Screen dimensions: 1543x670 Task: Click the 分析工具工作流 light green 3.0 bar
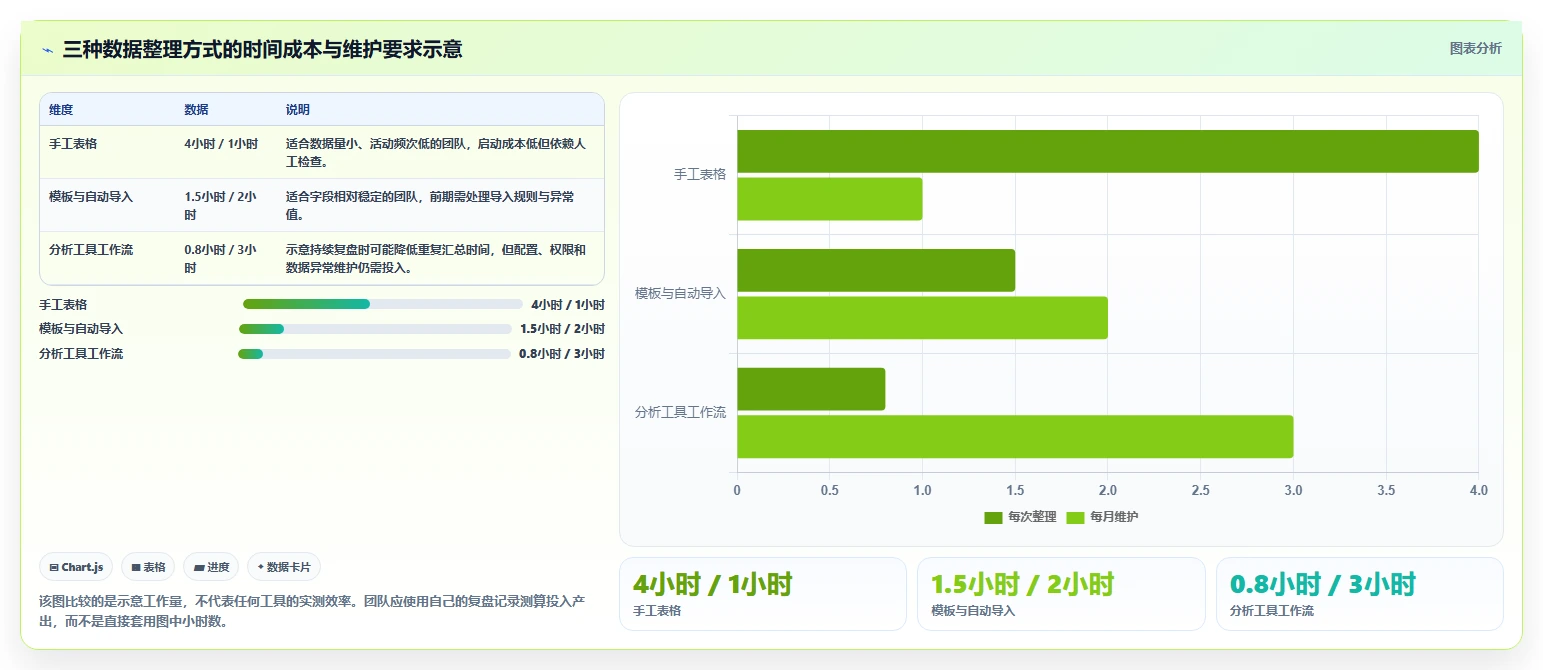(x=1015, y=437)
